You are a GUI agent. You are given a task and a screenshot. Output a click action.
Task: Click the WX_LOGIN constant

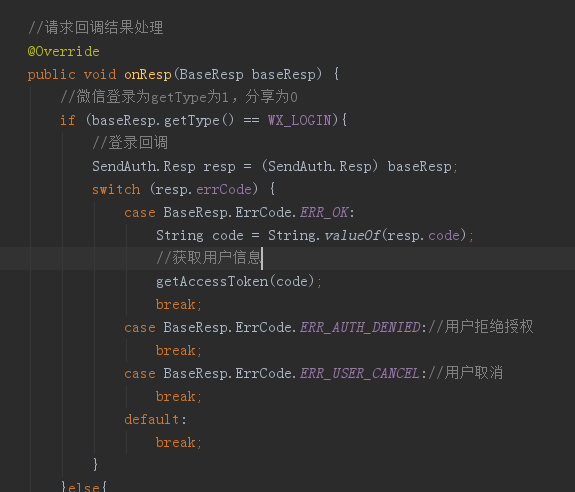tap(300, 120)
